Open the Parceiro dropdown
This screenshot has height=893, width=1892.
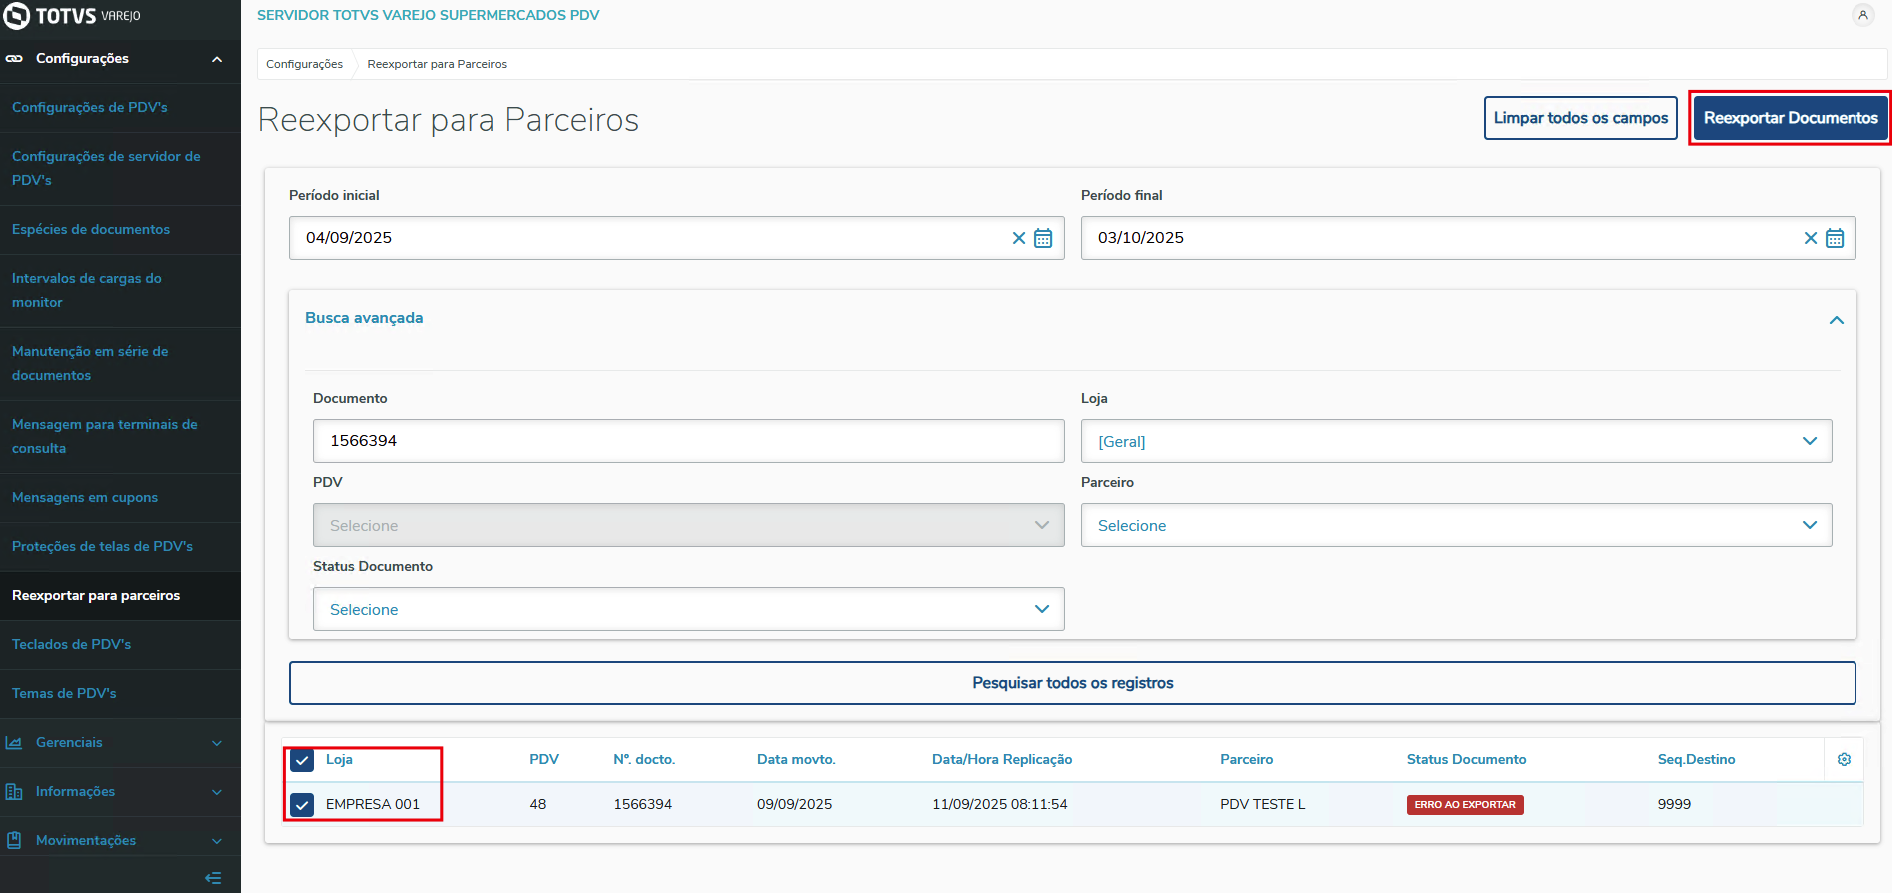click(x=1456, y=525)
